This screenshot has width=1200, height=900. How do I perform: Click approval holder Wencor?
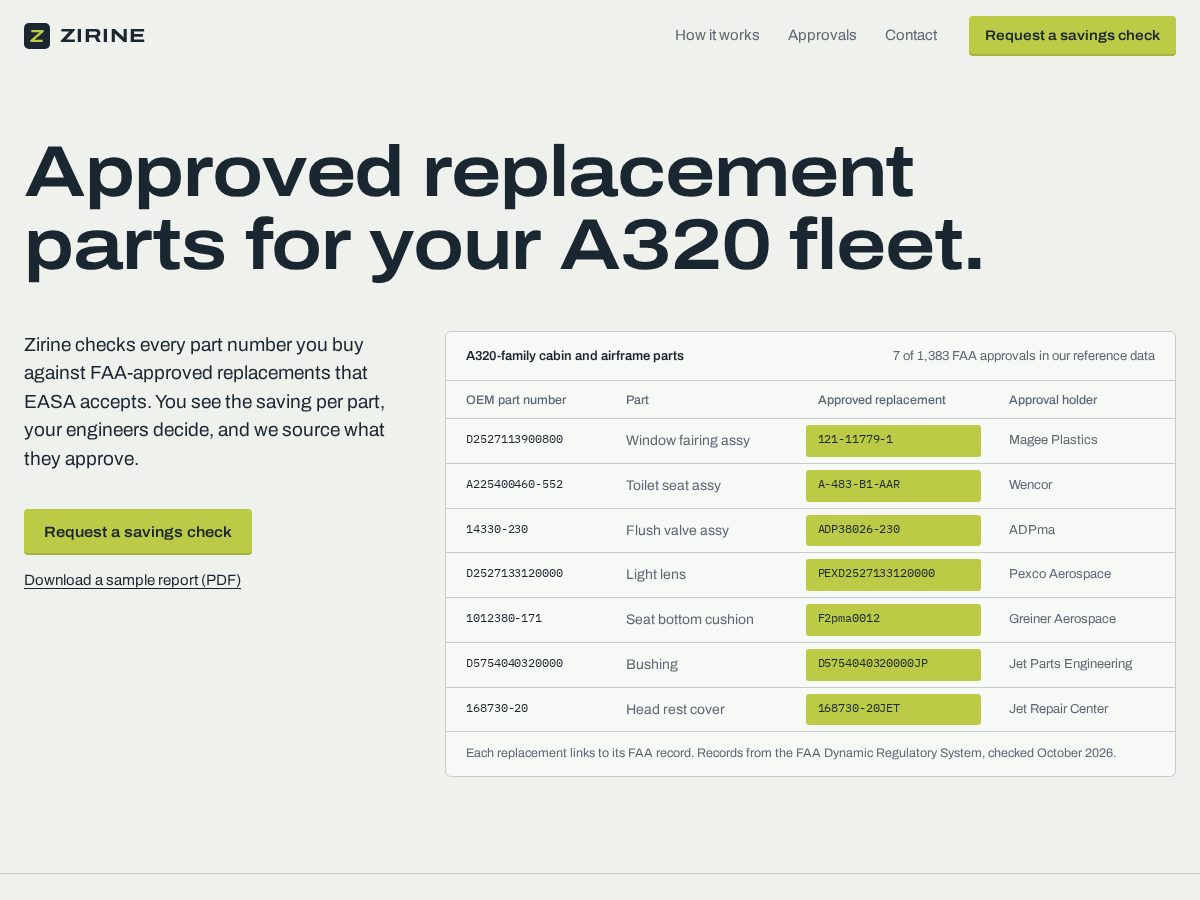point(1030,485)
